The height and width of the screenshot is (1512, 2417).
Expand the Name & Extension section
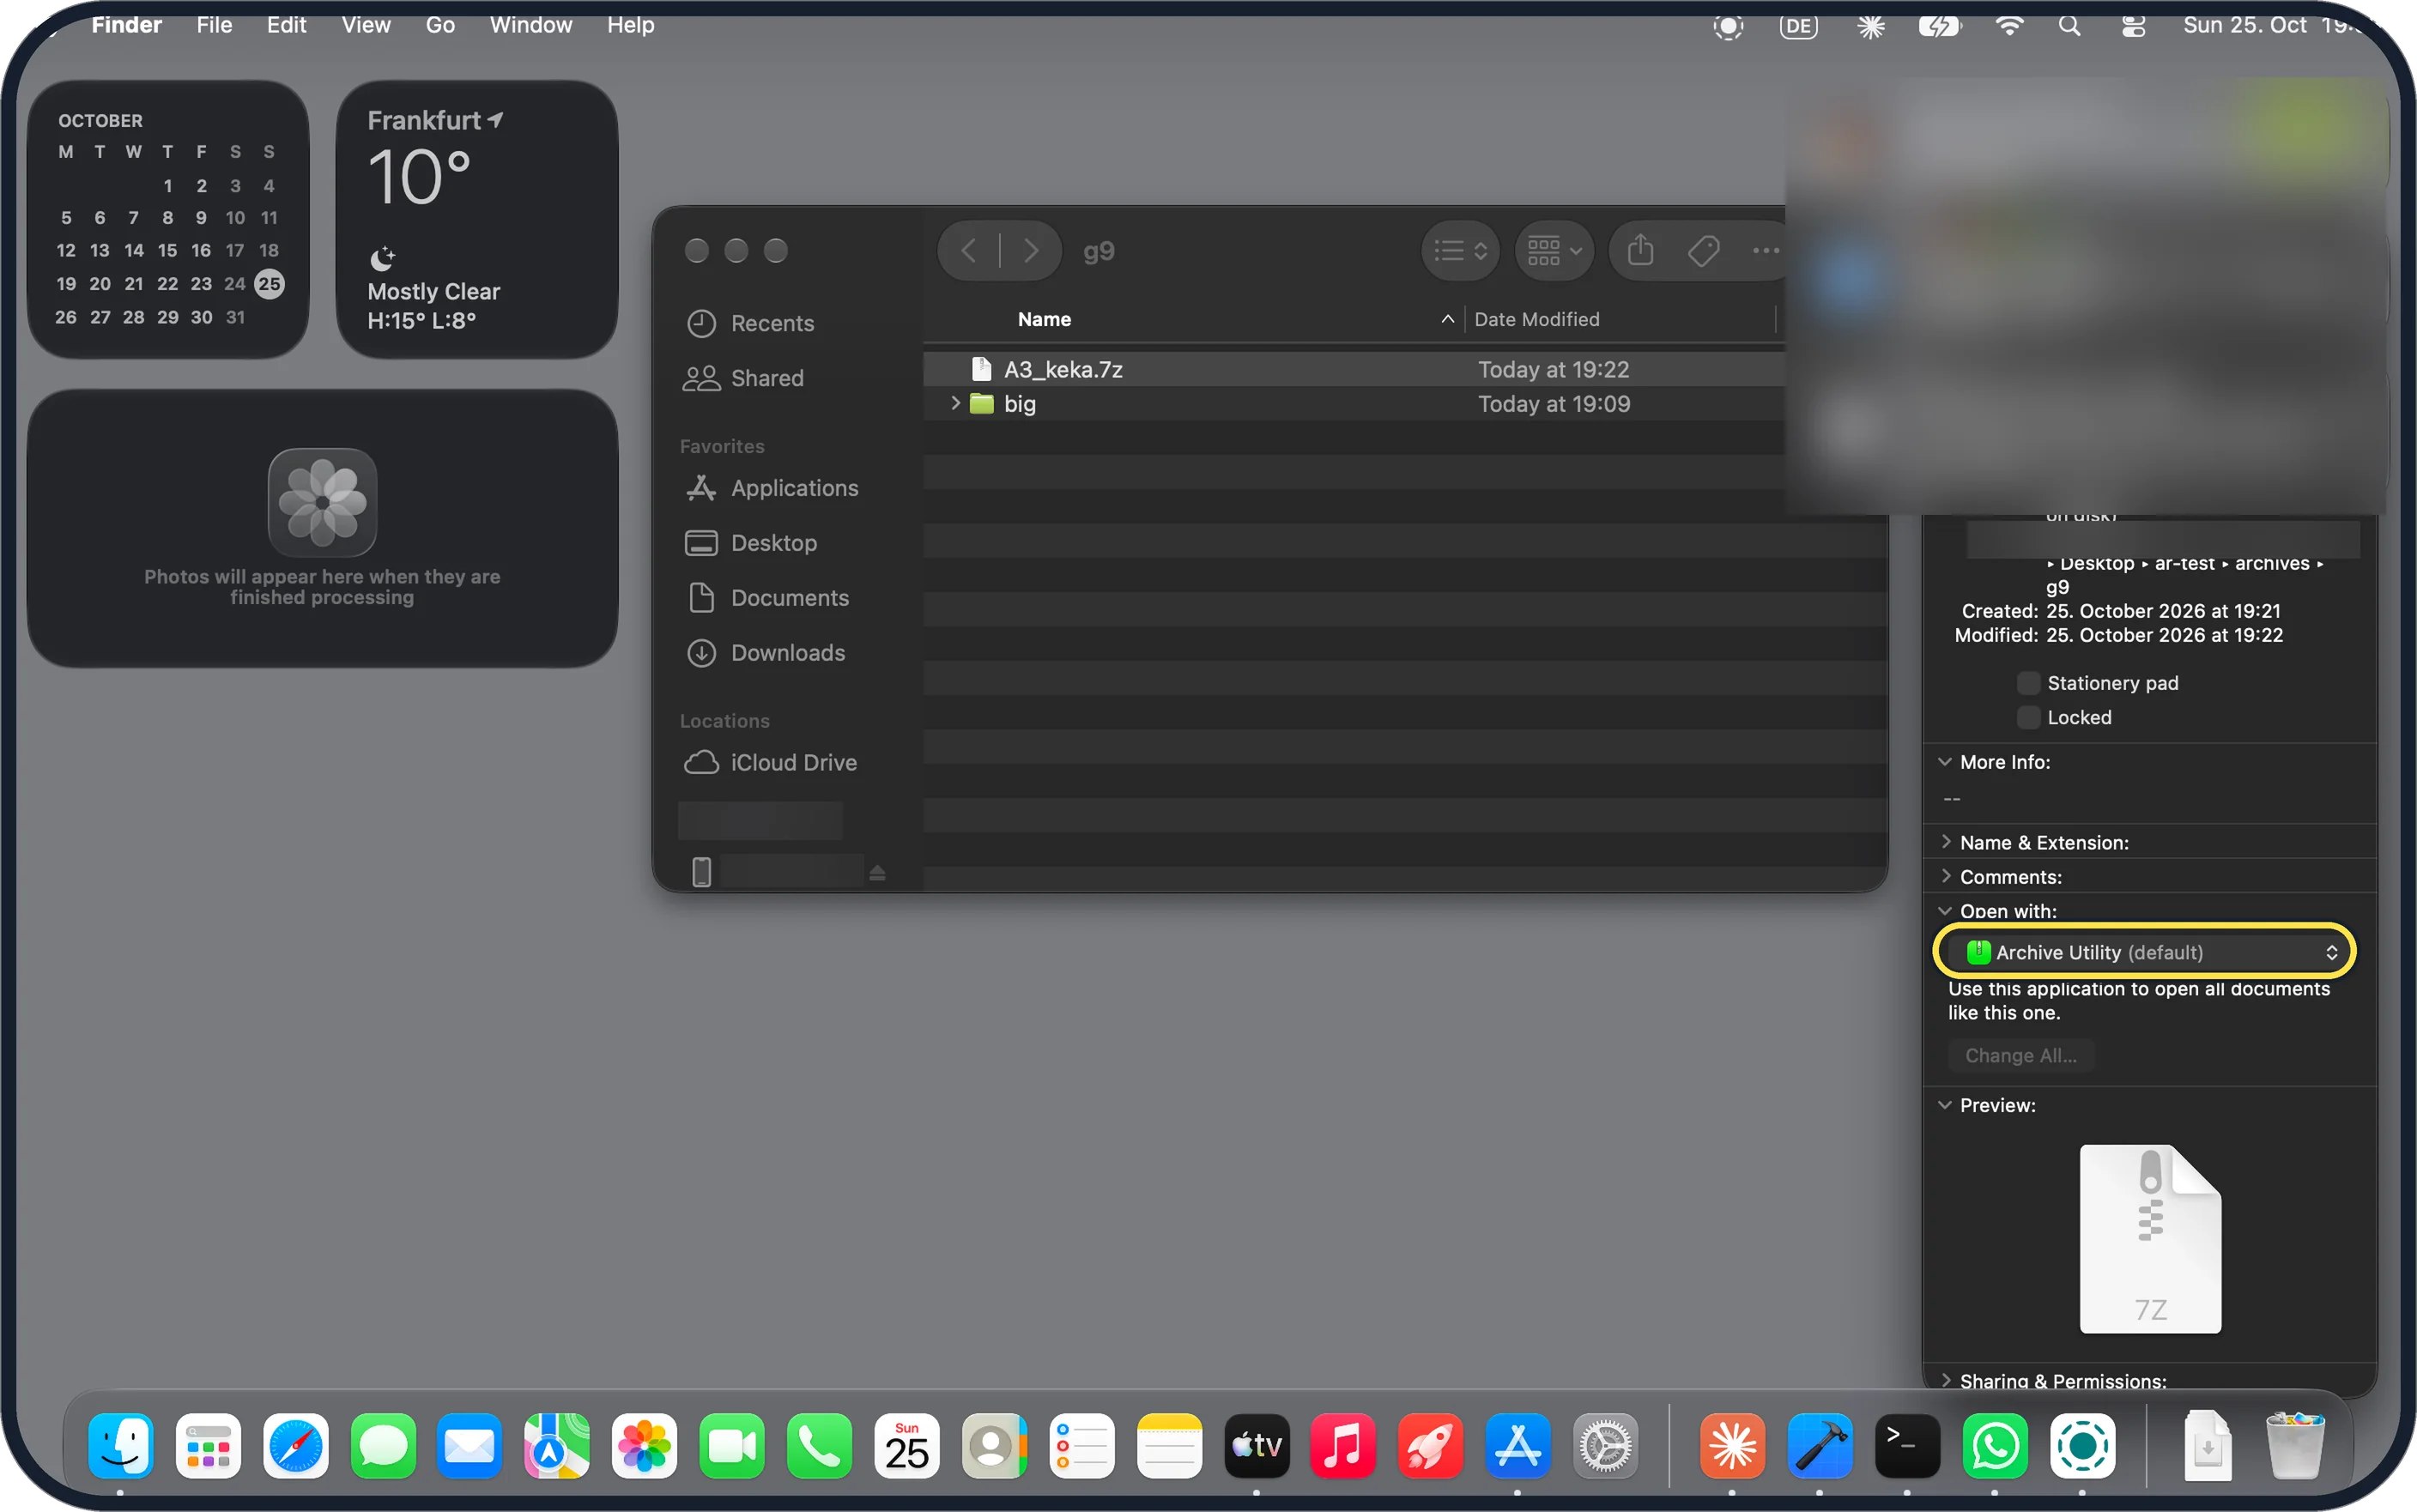click(1945, 842)
